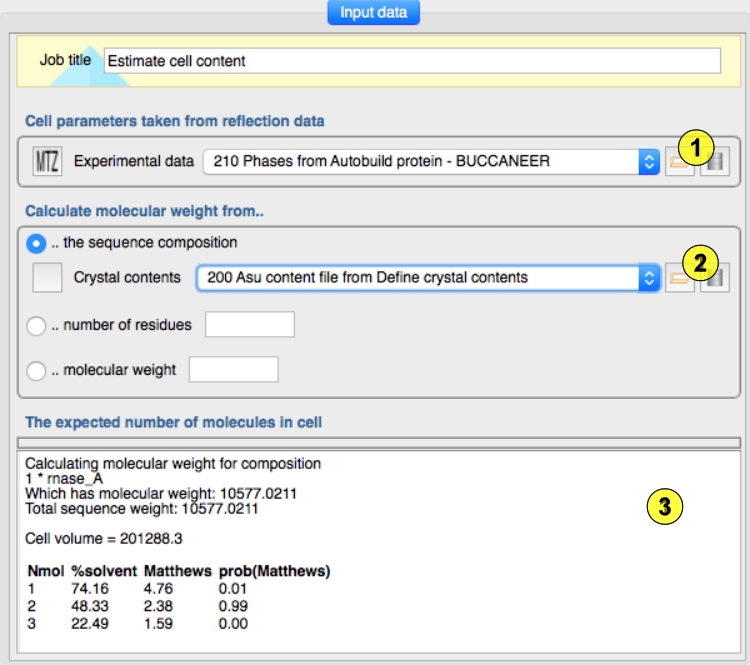The height and width of the screenshot is (665, 750).
Task: Click the molecular weight input box
Action: [233, 370]
